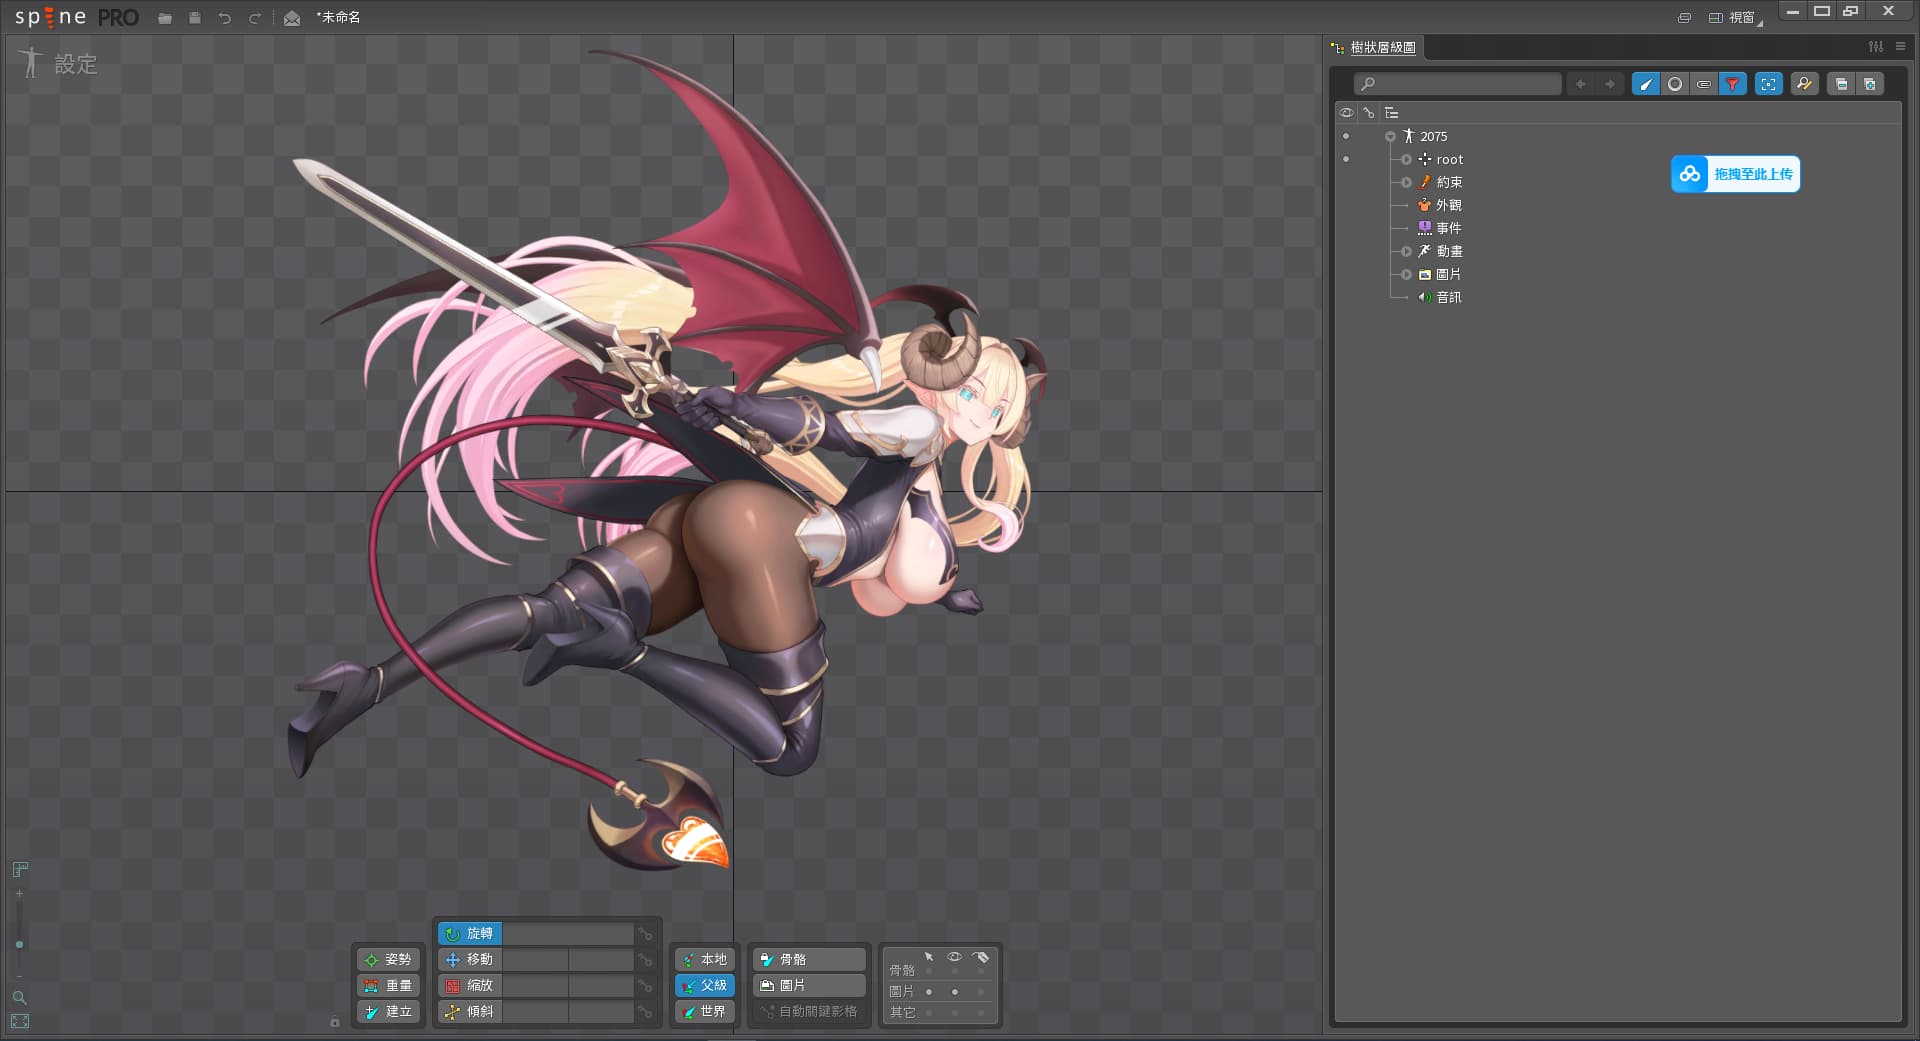This screenshot has height=1041, width=1920.
Task: Select the 移動 (Translate) tool
Action: click(470, 959)
